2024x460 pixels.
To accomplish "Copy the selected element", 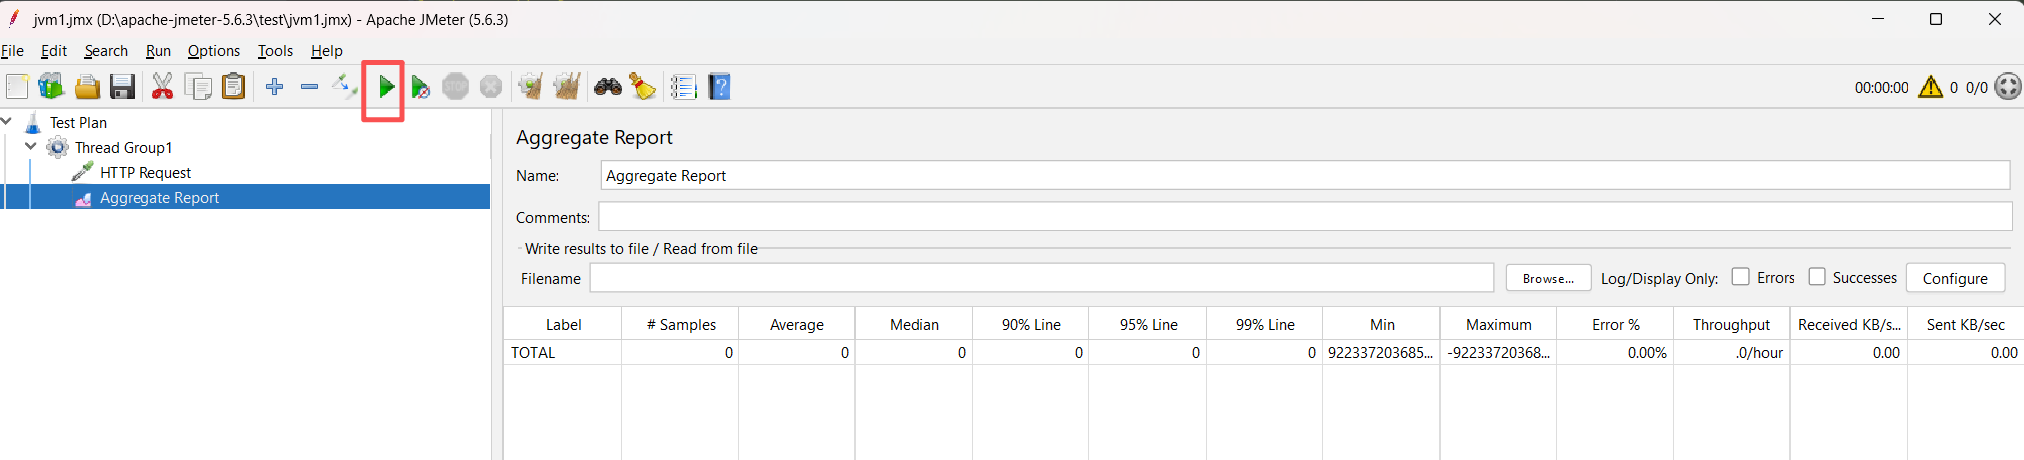I will [x=198, y=87].
